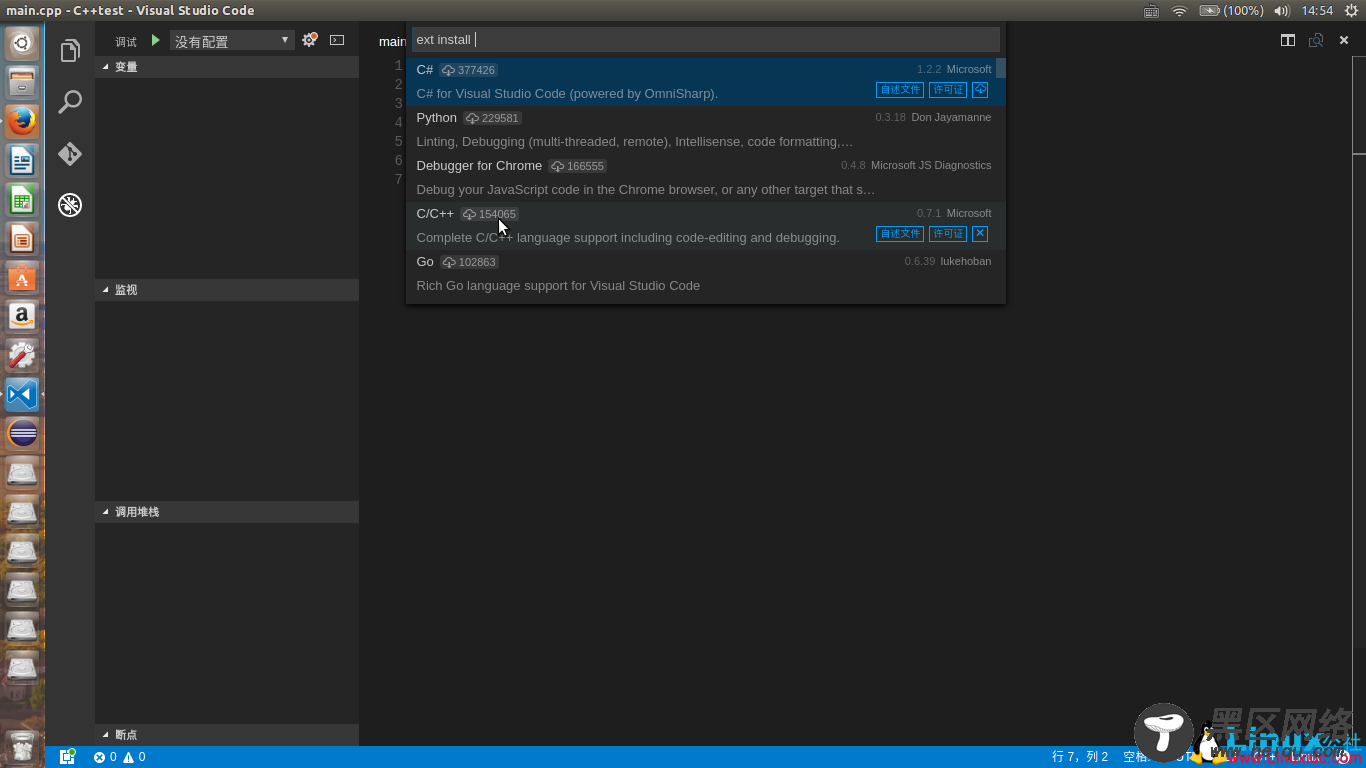Open System Settings wrench icon in launcher
The height and width of the screenshot is (768, 1366).
point(22,355)
